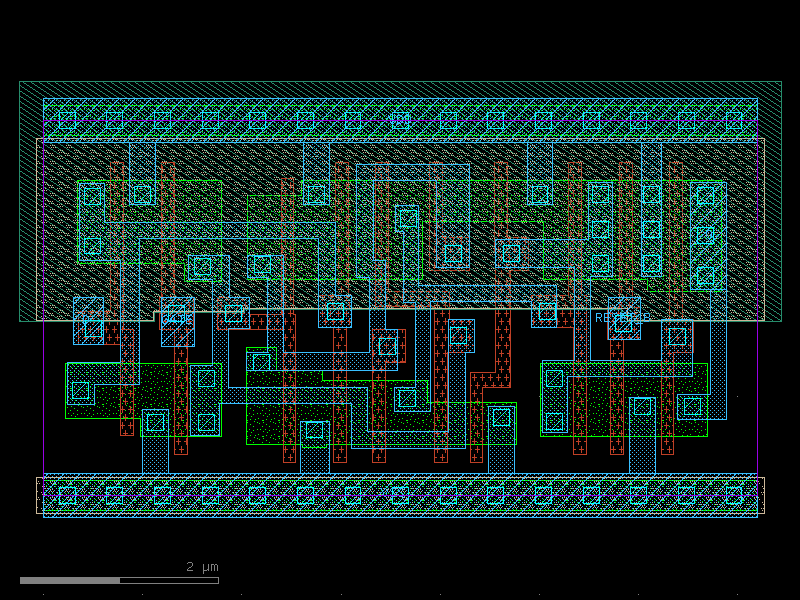Viewport: 800px width, 600px height.
Task: Click the leftmost contact on top power rail
Action: pos(67,120)
